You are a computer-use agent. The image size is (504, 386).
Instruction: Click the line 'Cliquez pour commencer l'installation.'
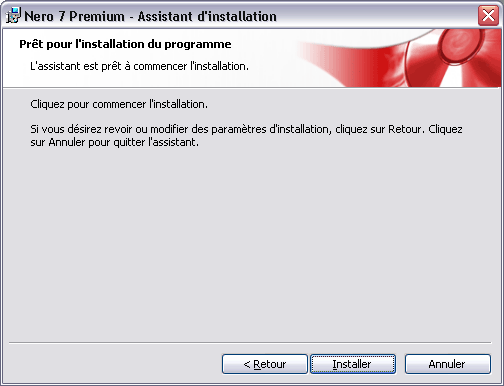[x=119, y=104]
